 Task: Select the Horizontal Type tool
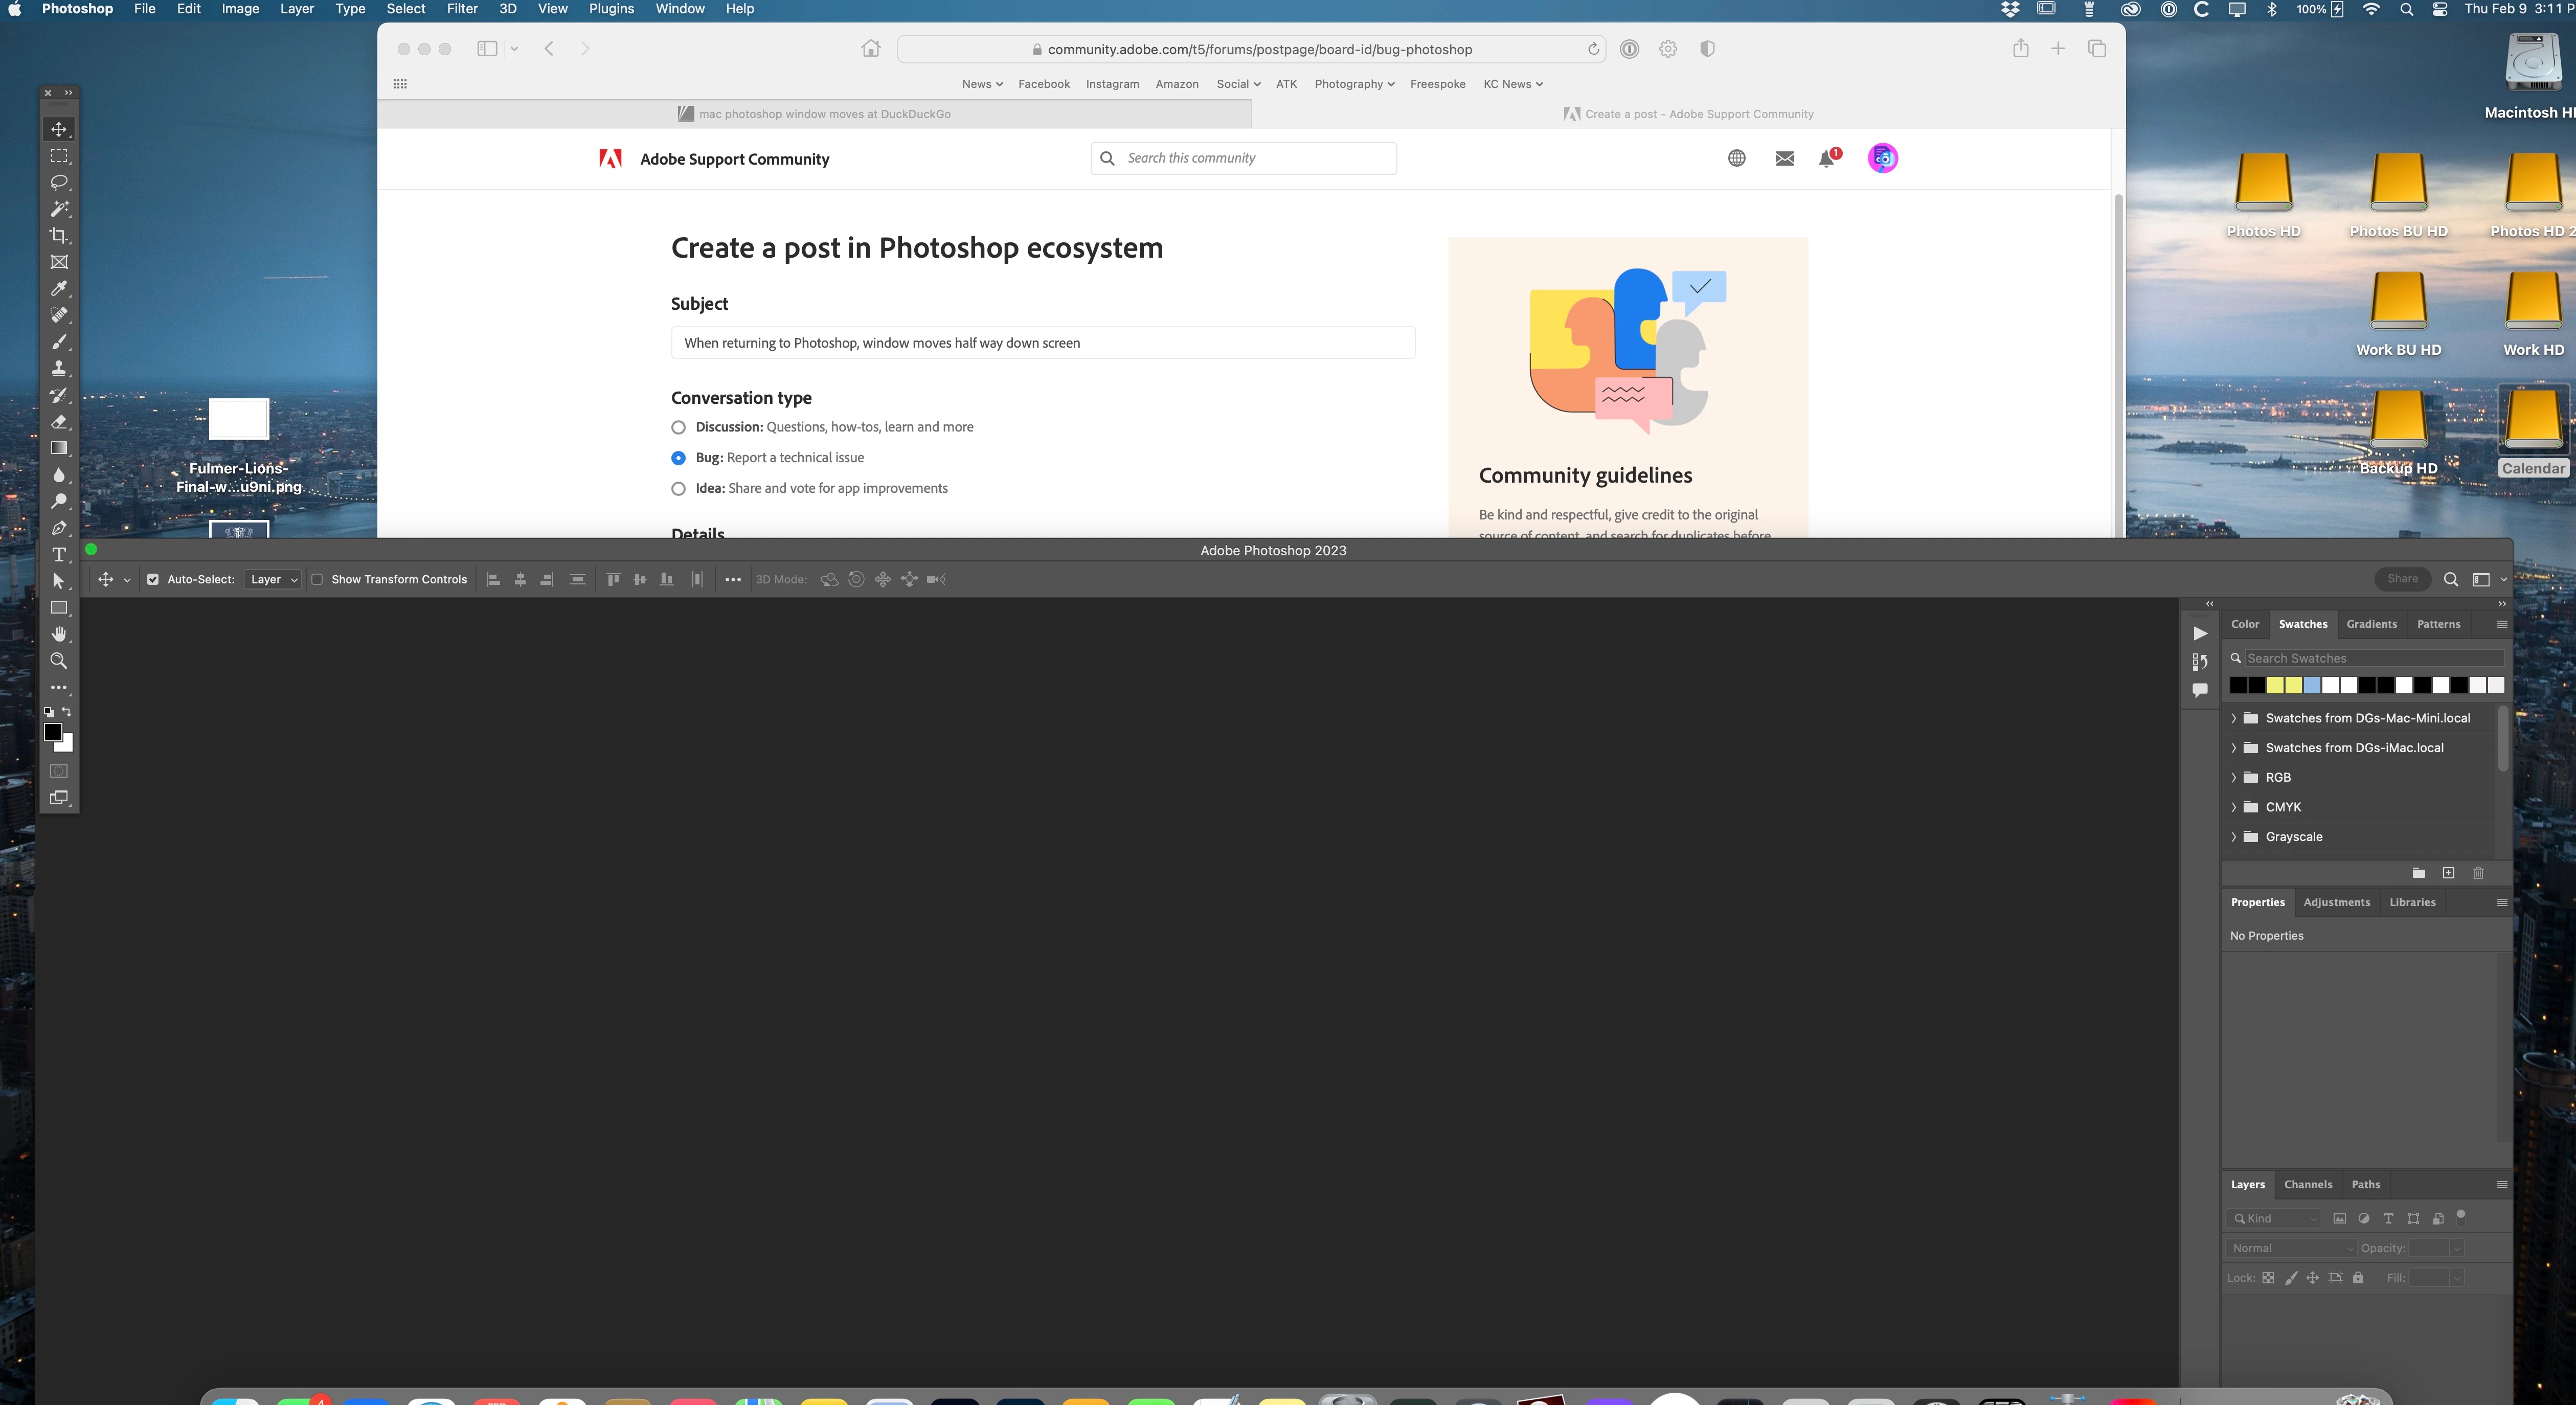[59, 555]
